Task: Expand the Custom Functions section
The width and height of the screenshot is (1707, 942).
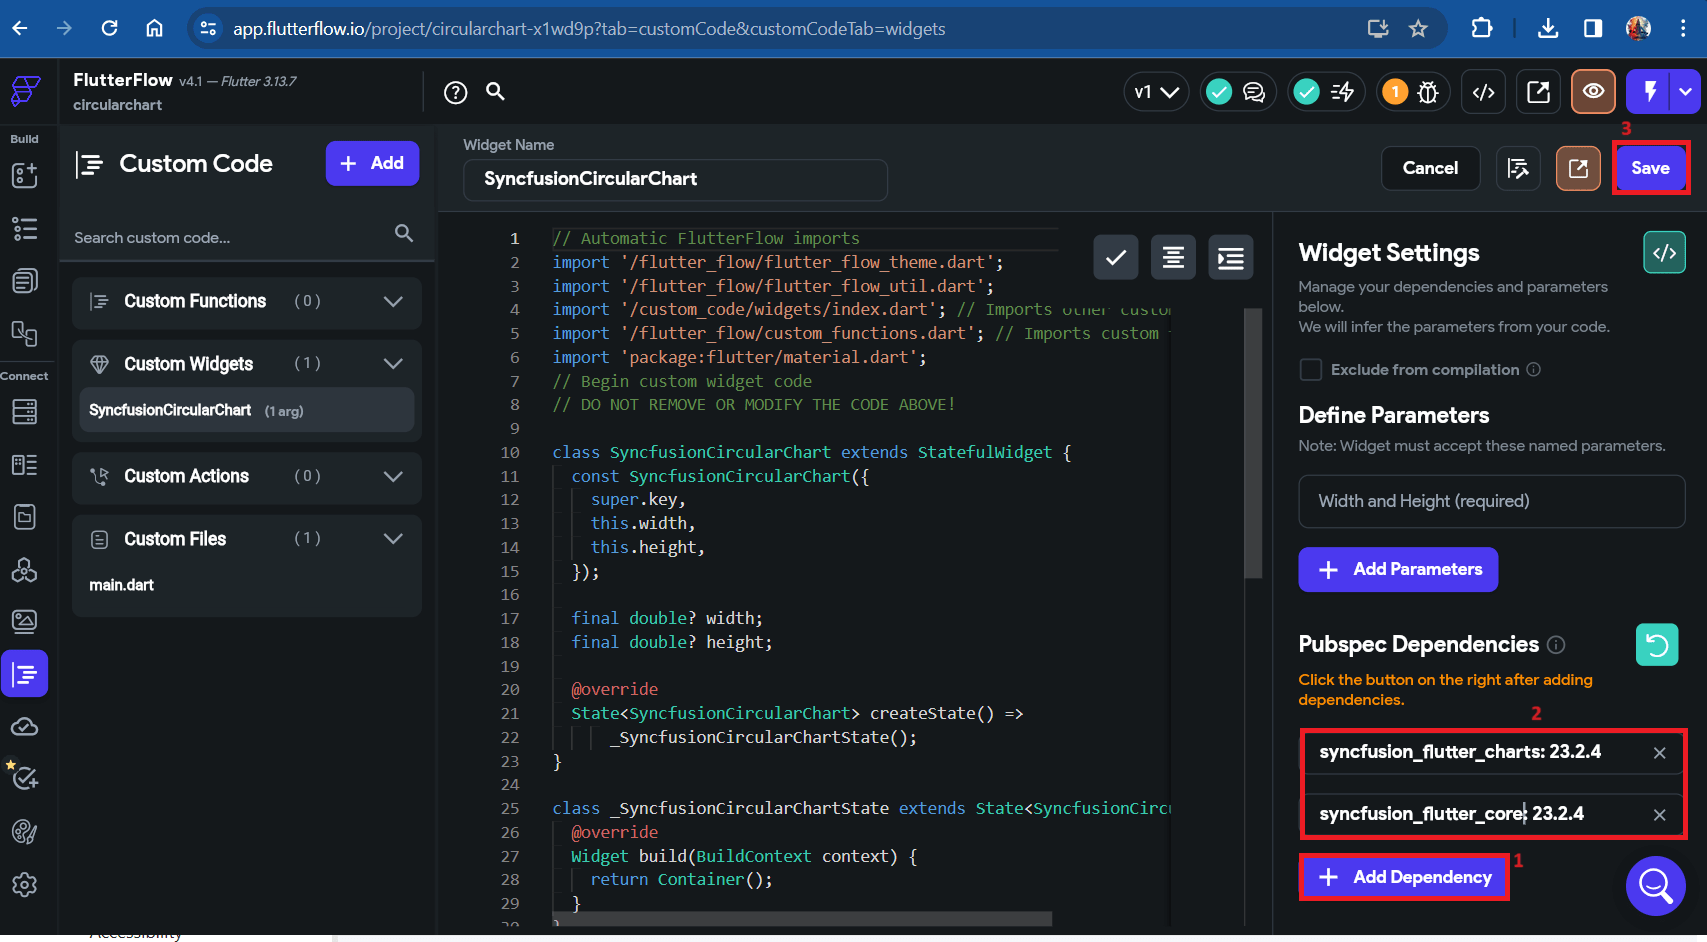Action: pyautogui.click(x=394, y=301)
